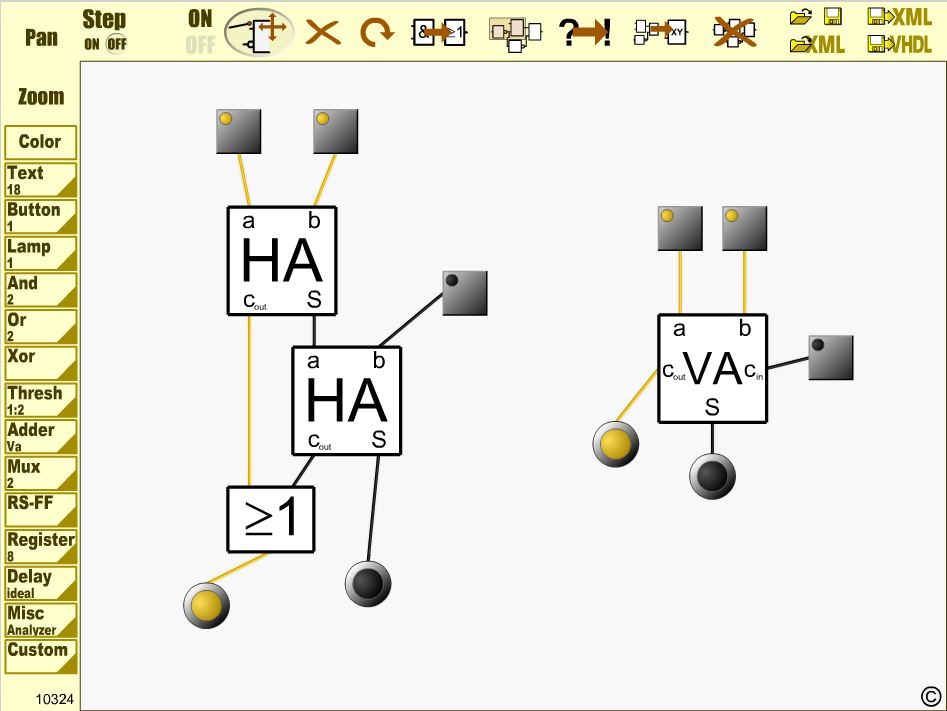Click the rotate arrow tool
Screen dimensions: 947x711
pos(377,32)
